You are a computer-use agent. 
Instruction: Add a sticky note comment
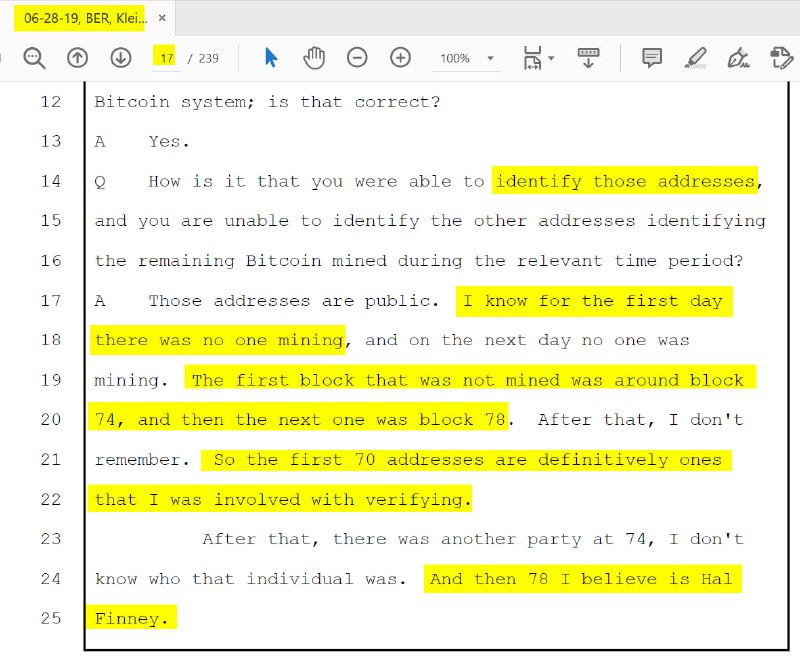tap(652, 58)
